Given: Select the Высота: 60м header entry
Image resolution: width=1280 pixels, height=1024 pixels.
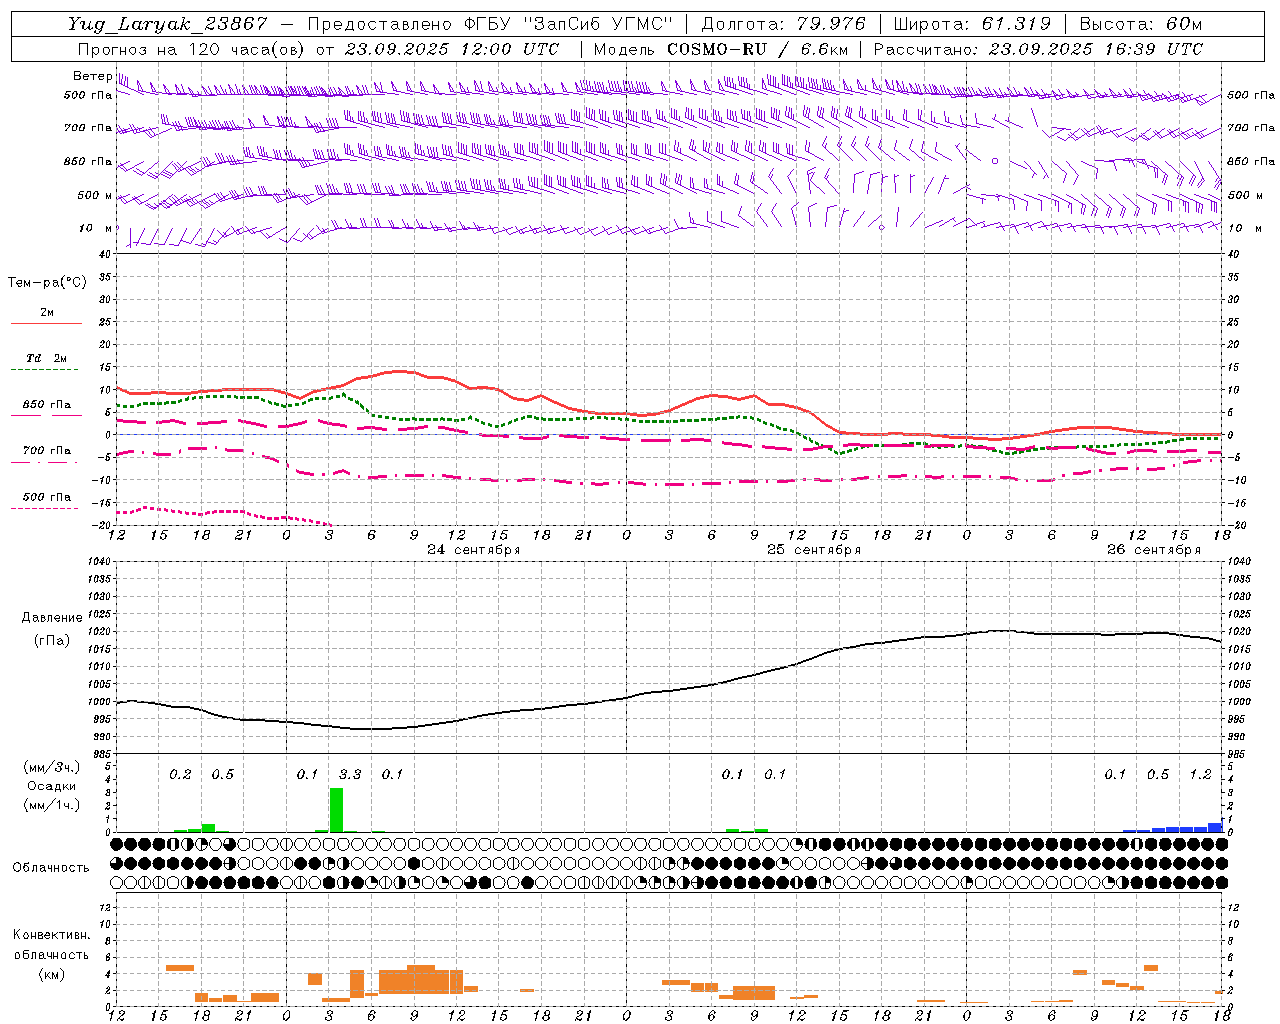Looking at the screenshot, I should pyautogui.click(x=1141, y=24).
